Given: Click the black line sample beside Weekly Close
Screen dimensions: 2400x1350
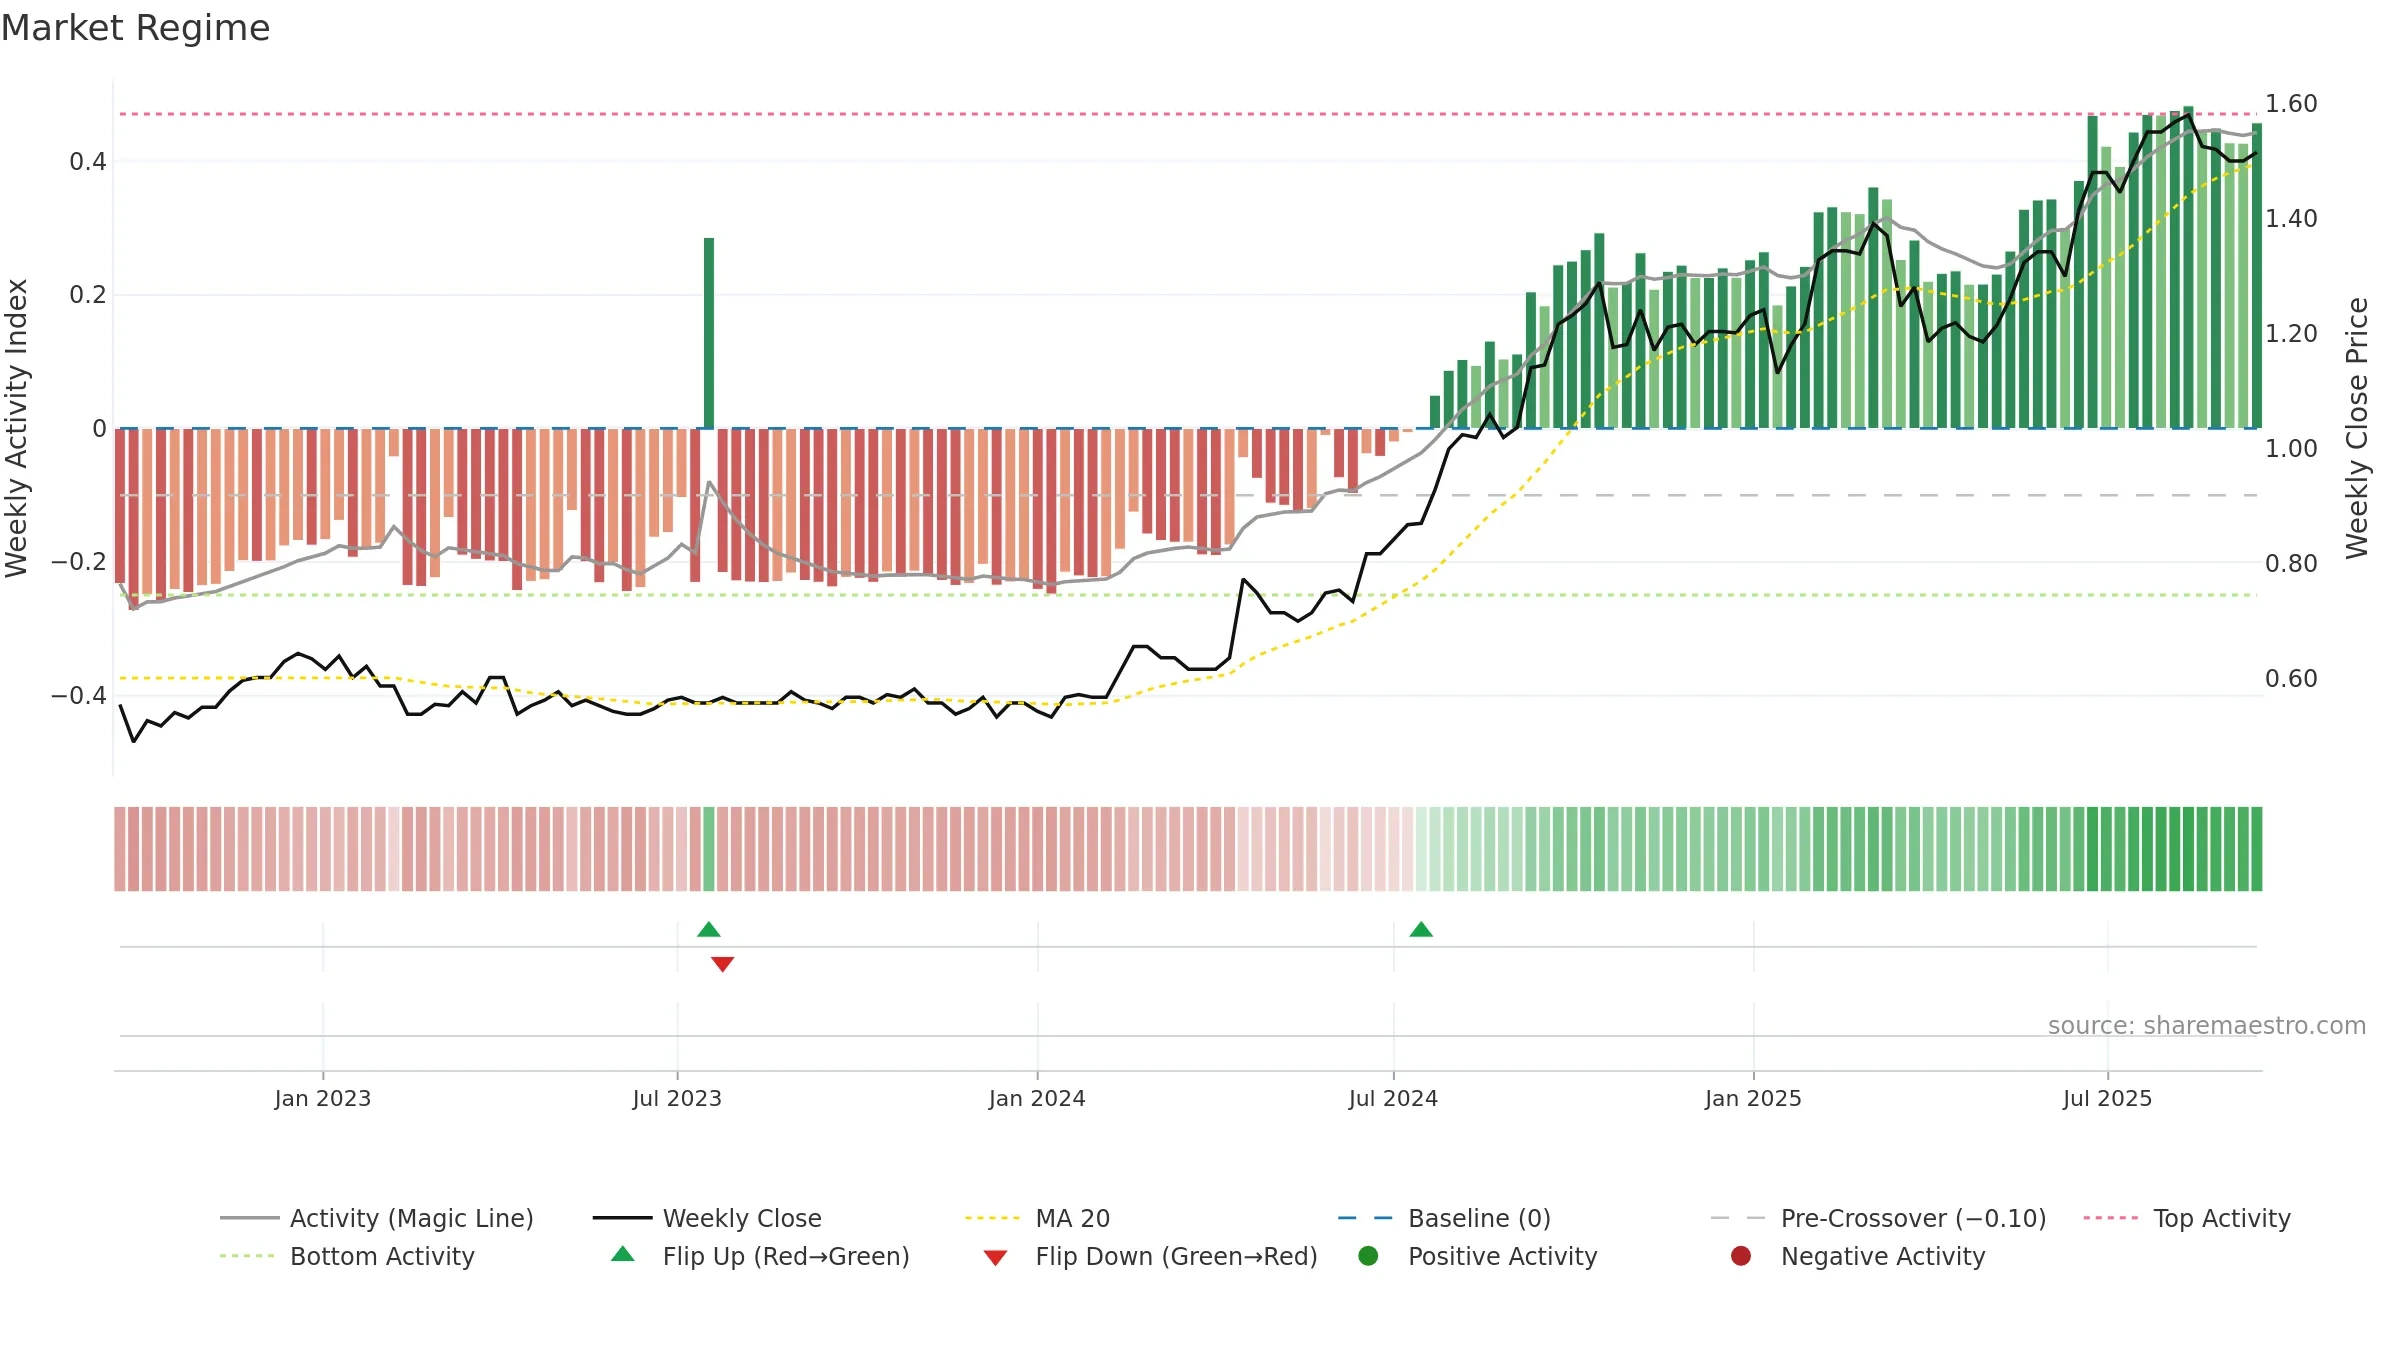Looking at the screenshot, I should click(x=622, y=1218).
